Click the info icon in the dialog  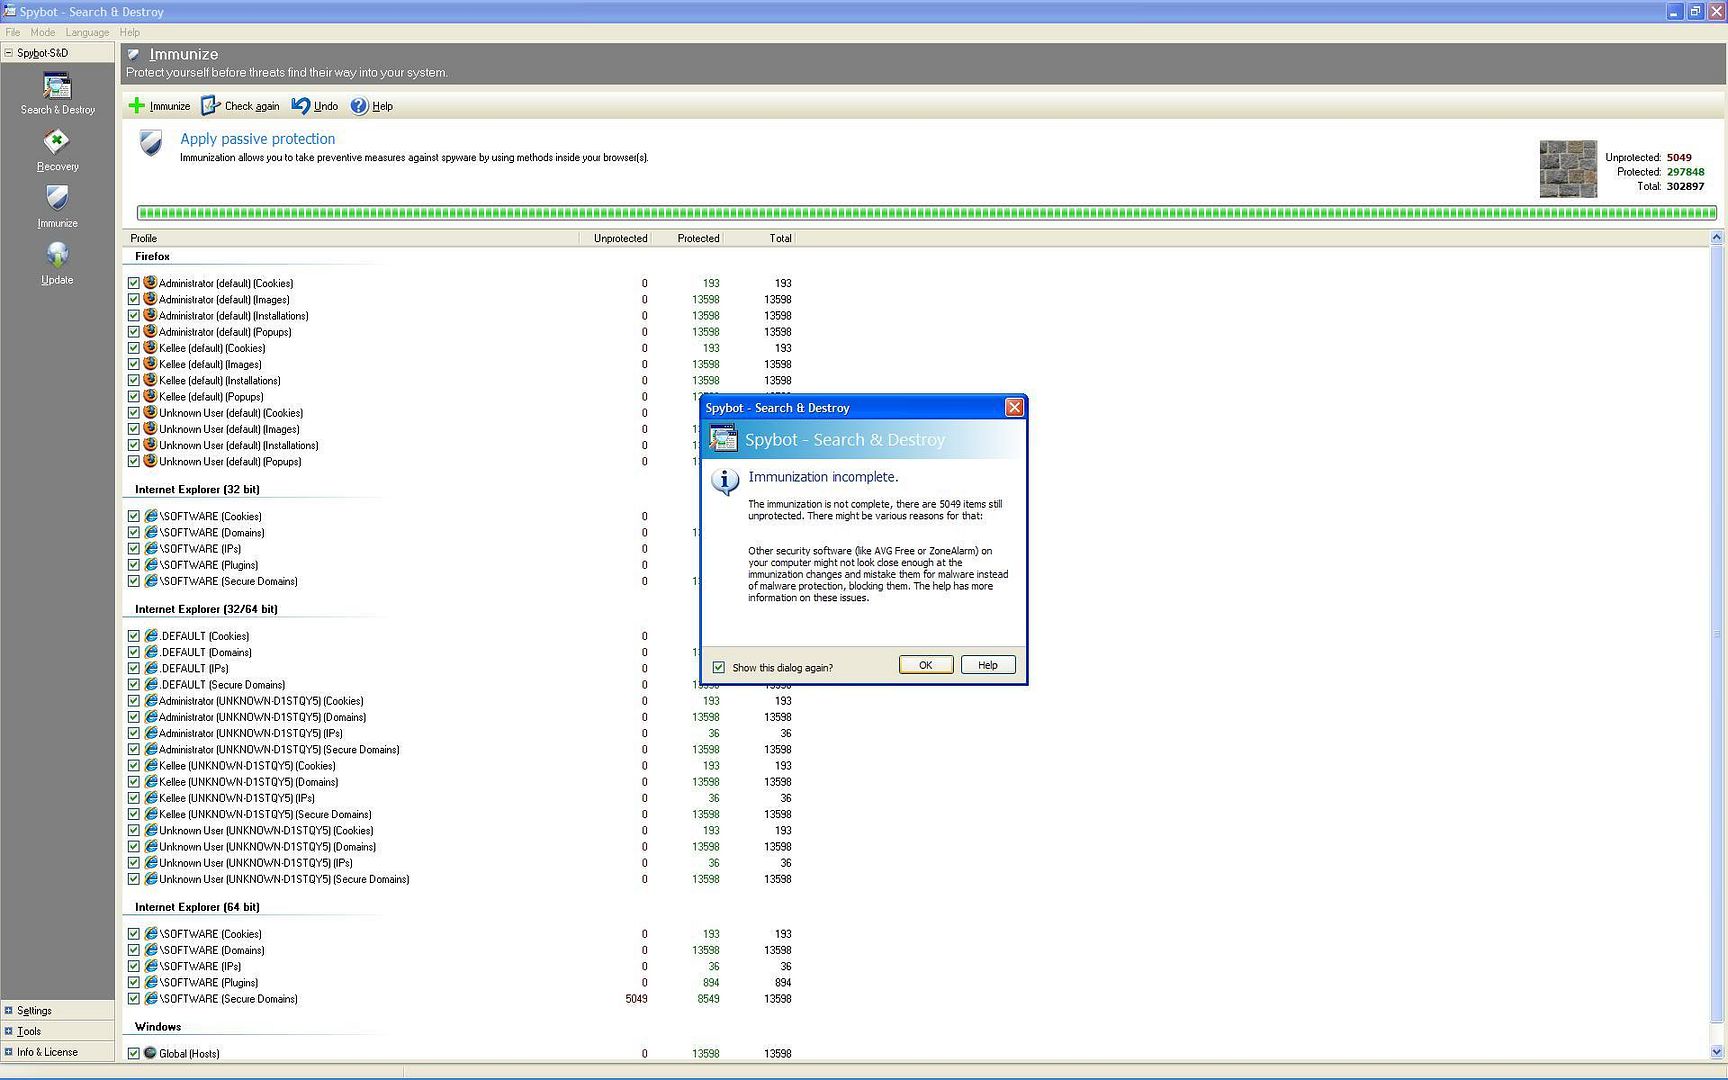click(x=724, y=482)
